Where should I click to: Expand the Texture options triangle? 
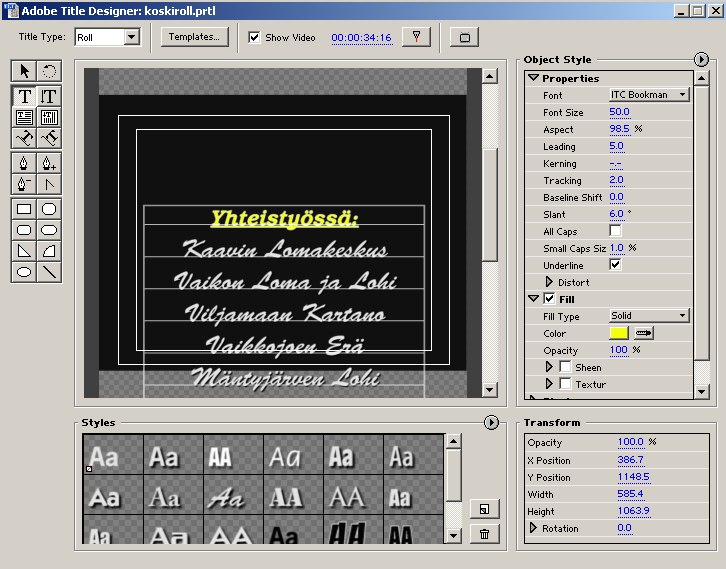(x=549, y=384)
